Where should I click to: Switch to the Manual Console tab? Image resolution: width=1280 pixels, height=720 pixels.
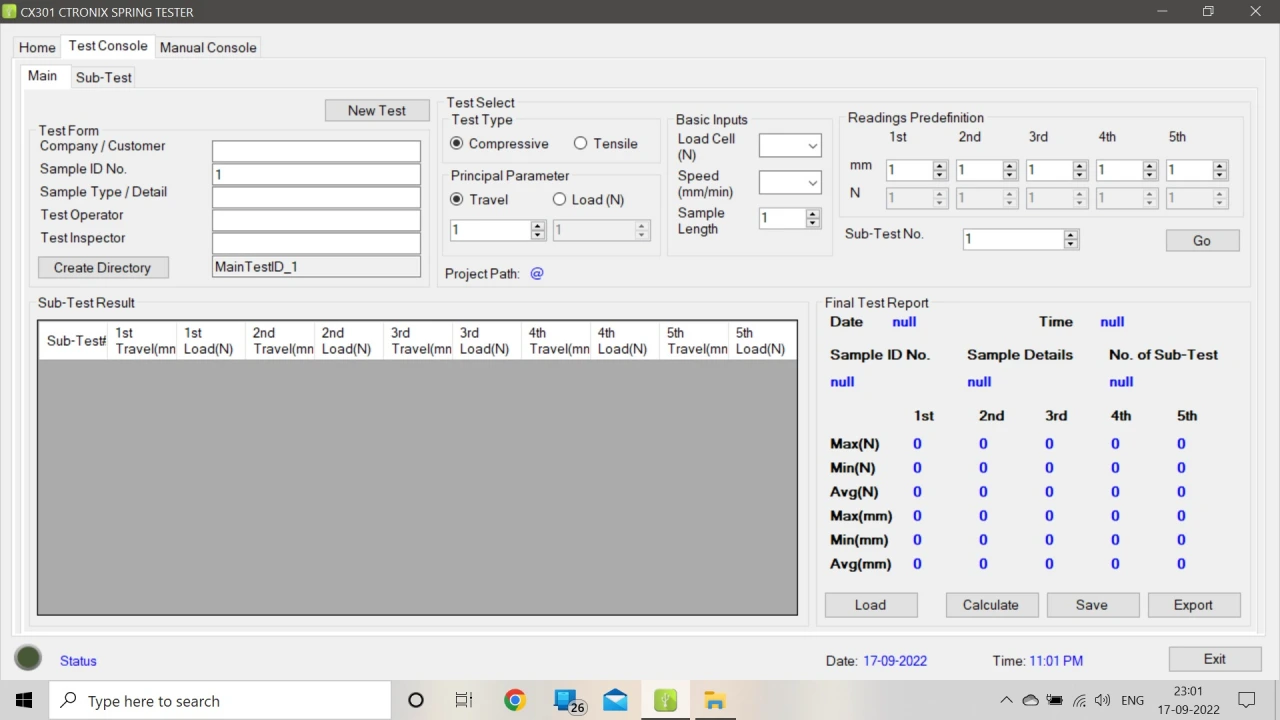tap(208, 47)
